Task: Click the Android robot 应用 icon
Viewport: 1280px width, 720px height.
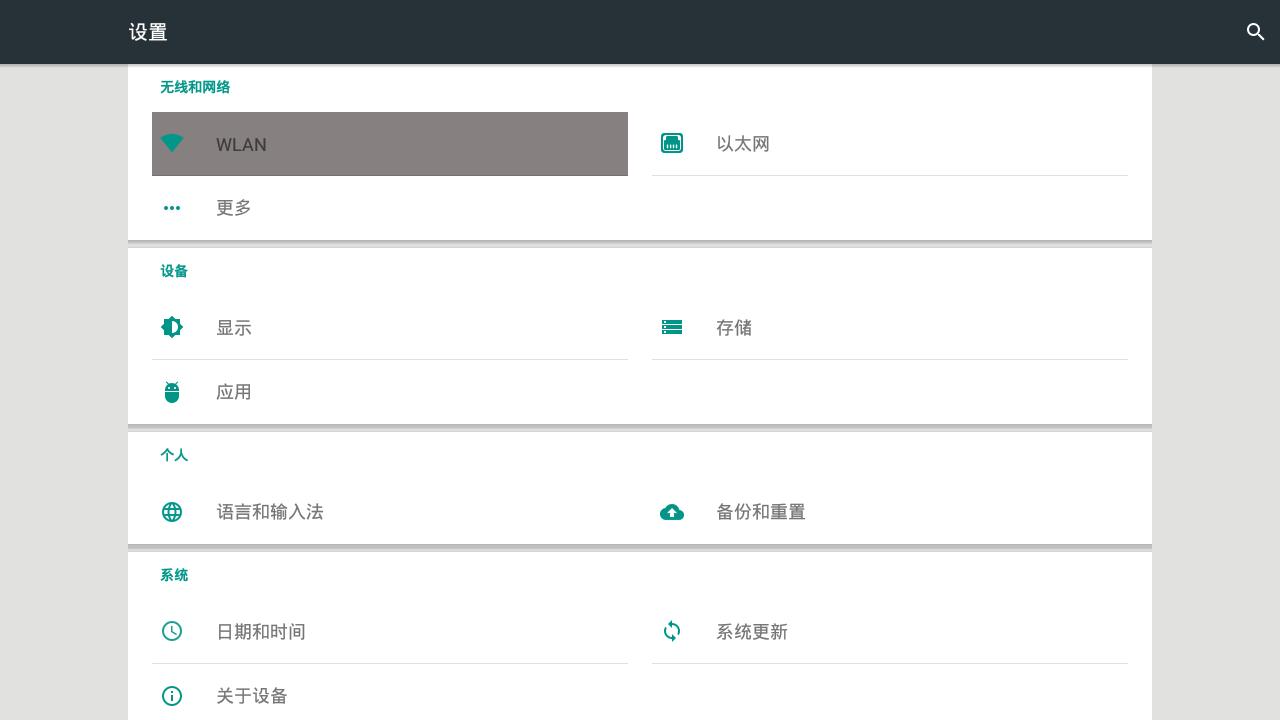Action: (x=172, y=392)
